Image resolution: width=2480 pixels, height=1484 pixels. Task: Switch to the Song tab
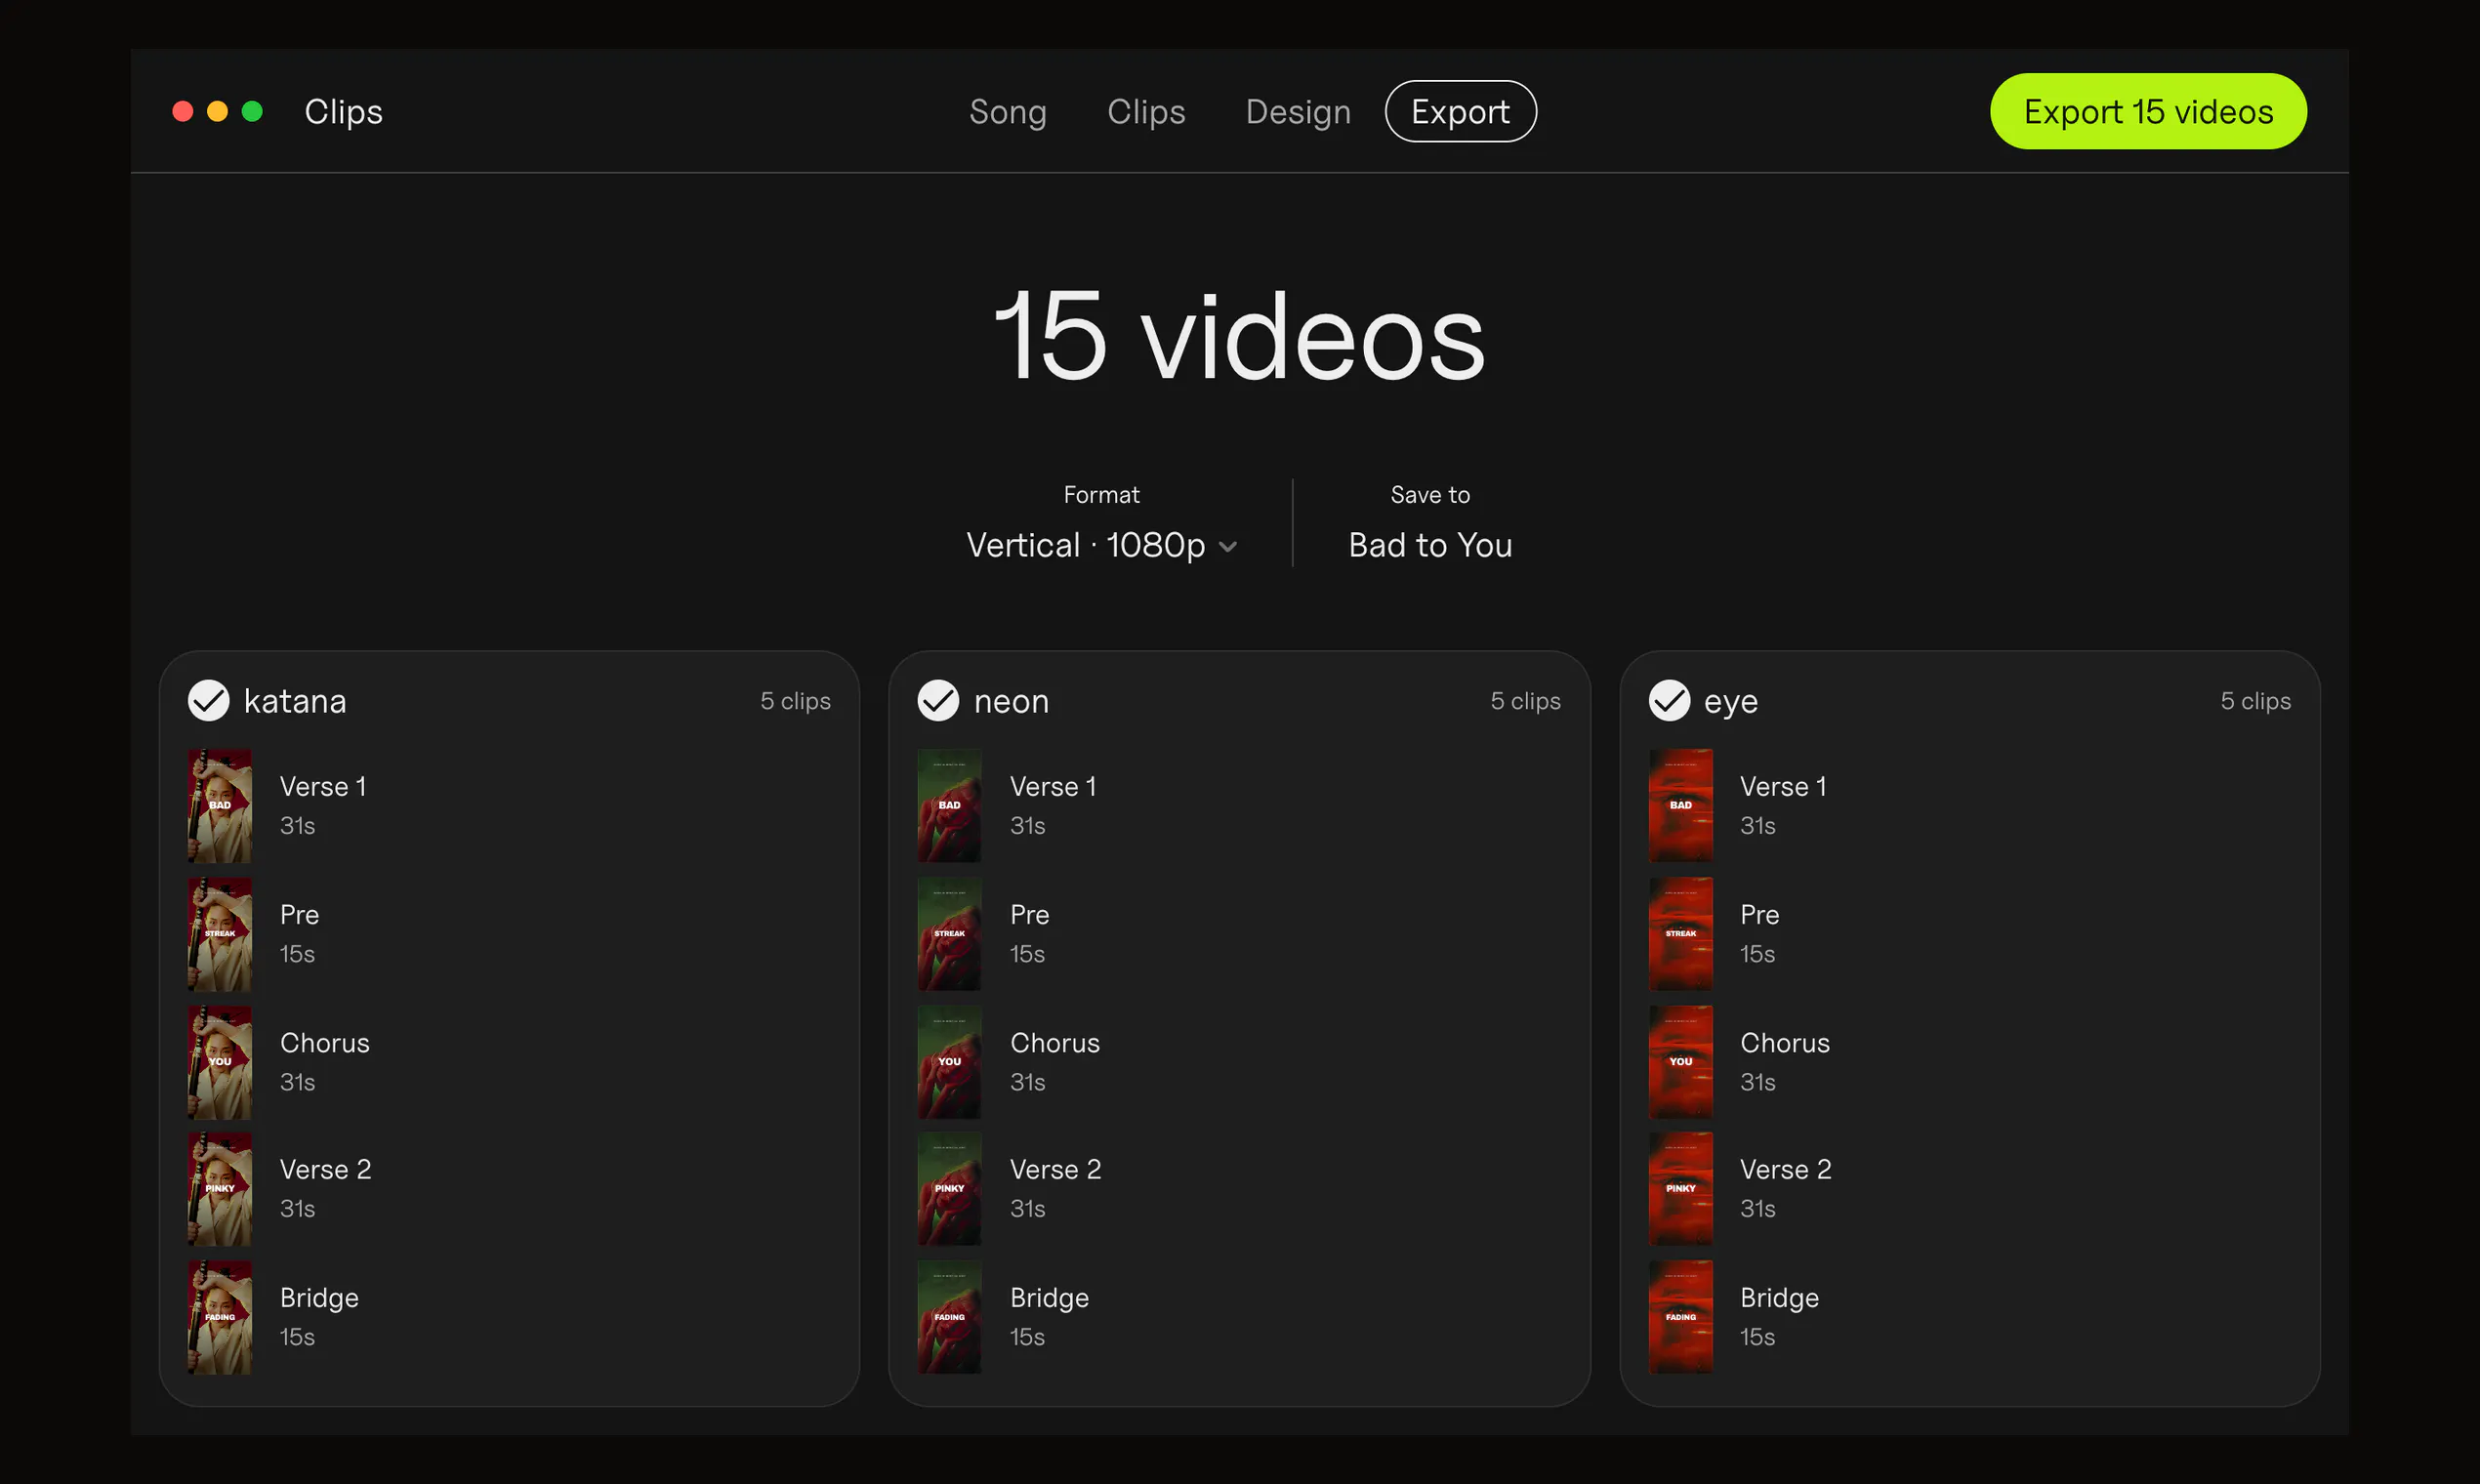[1008, 111]
